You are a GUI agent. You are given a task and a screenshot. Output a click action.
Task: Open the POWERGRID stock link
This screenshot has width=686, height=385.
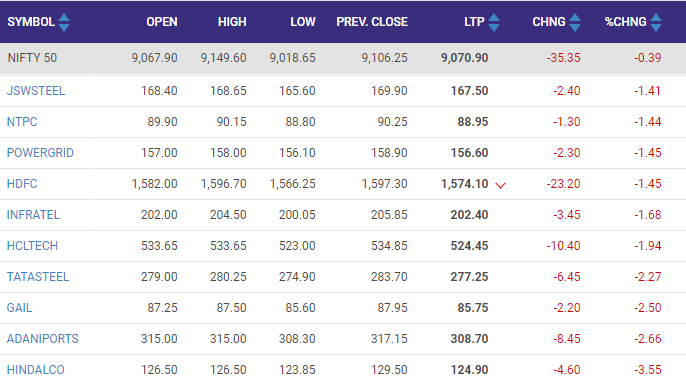click(40, 153)
